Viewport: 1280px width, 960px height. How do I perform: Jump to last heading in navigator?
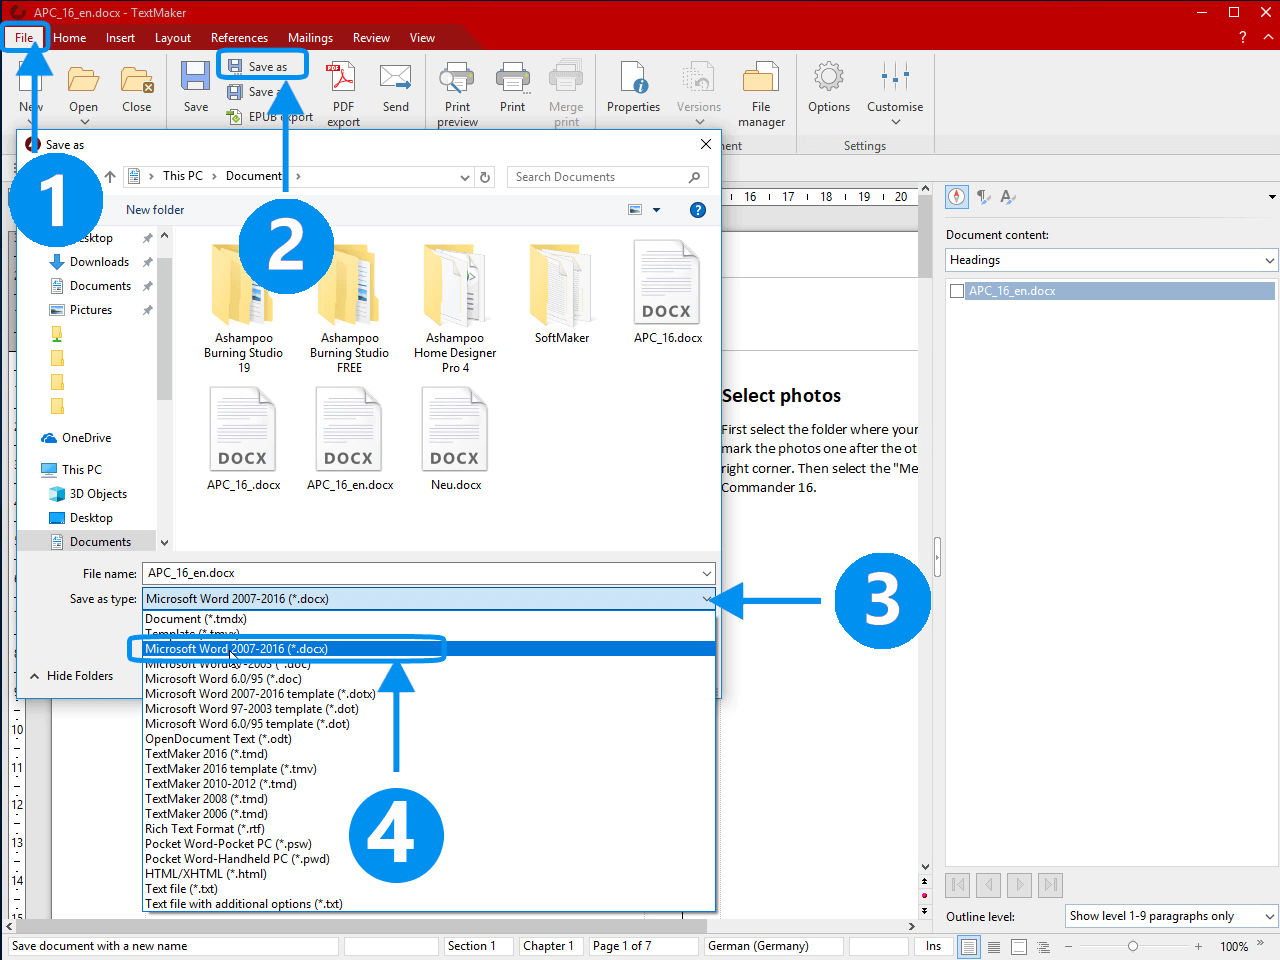click(x=1050, y=885)
